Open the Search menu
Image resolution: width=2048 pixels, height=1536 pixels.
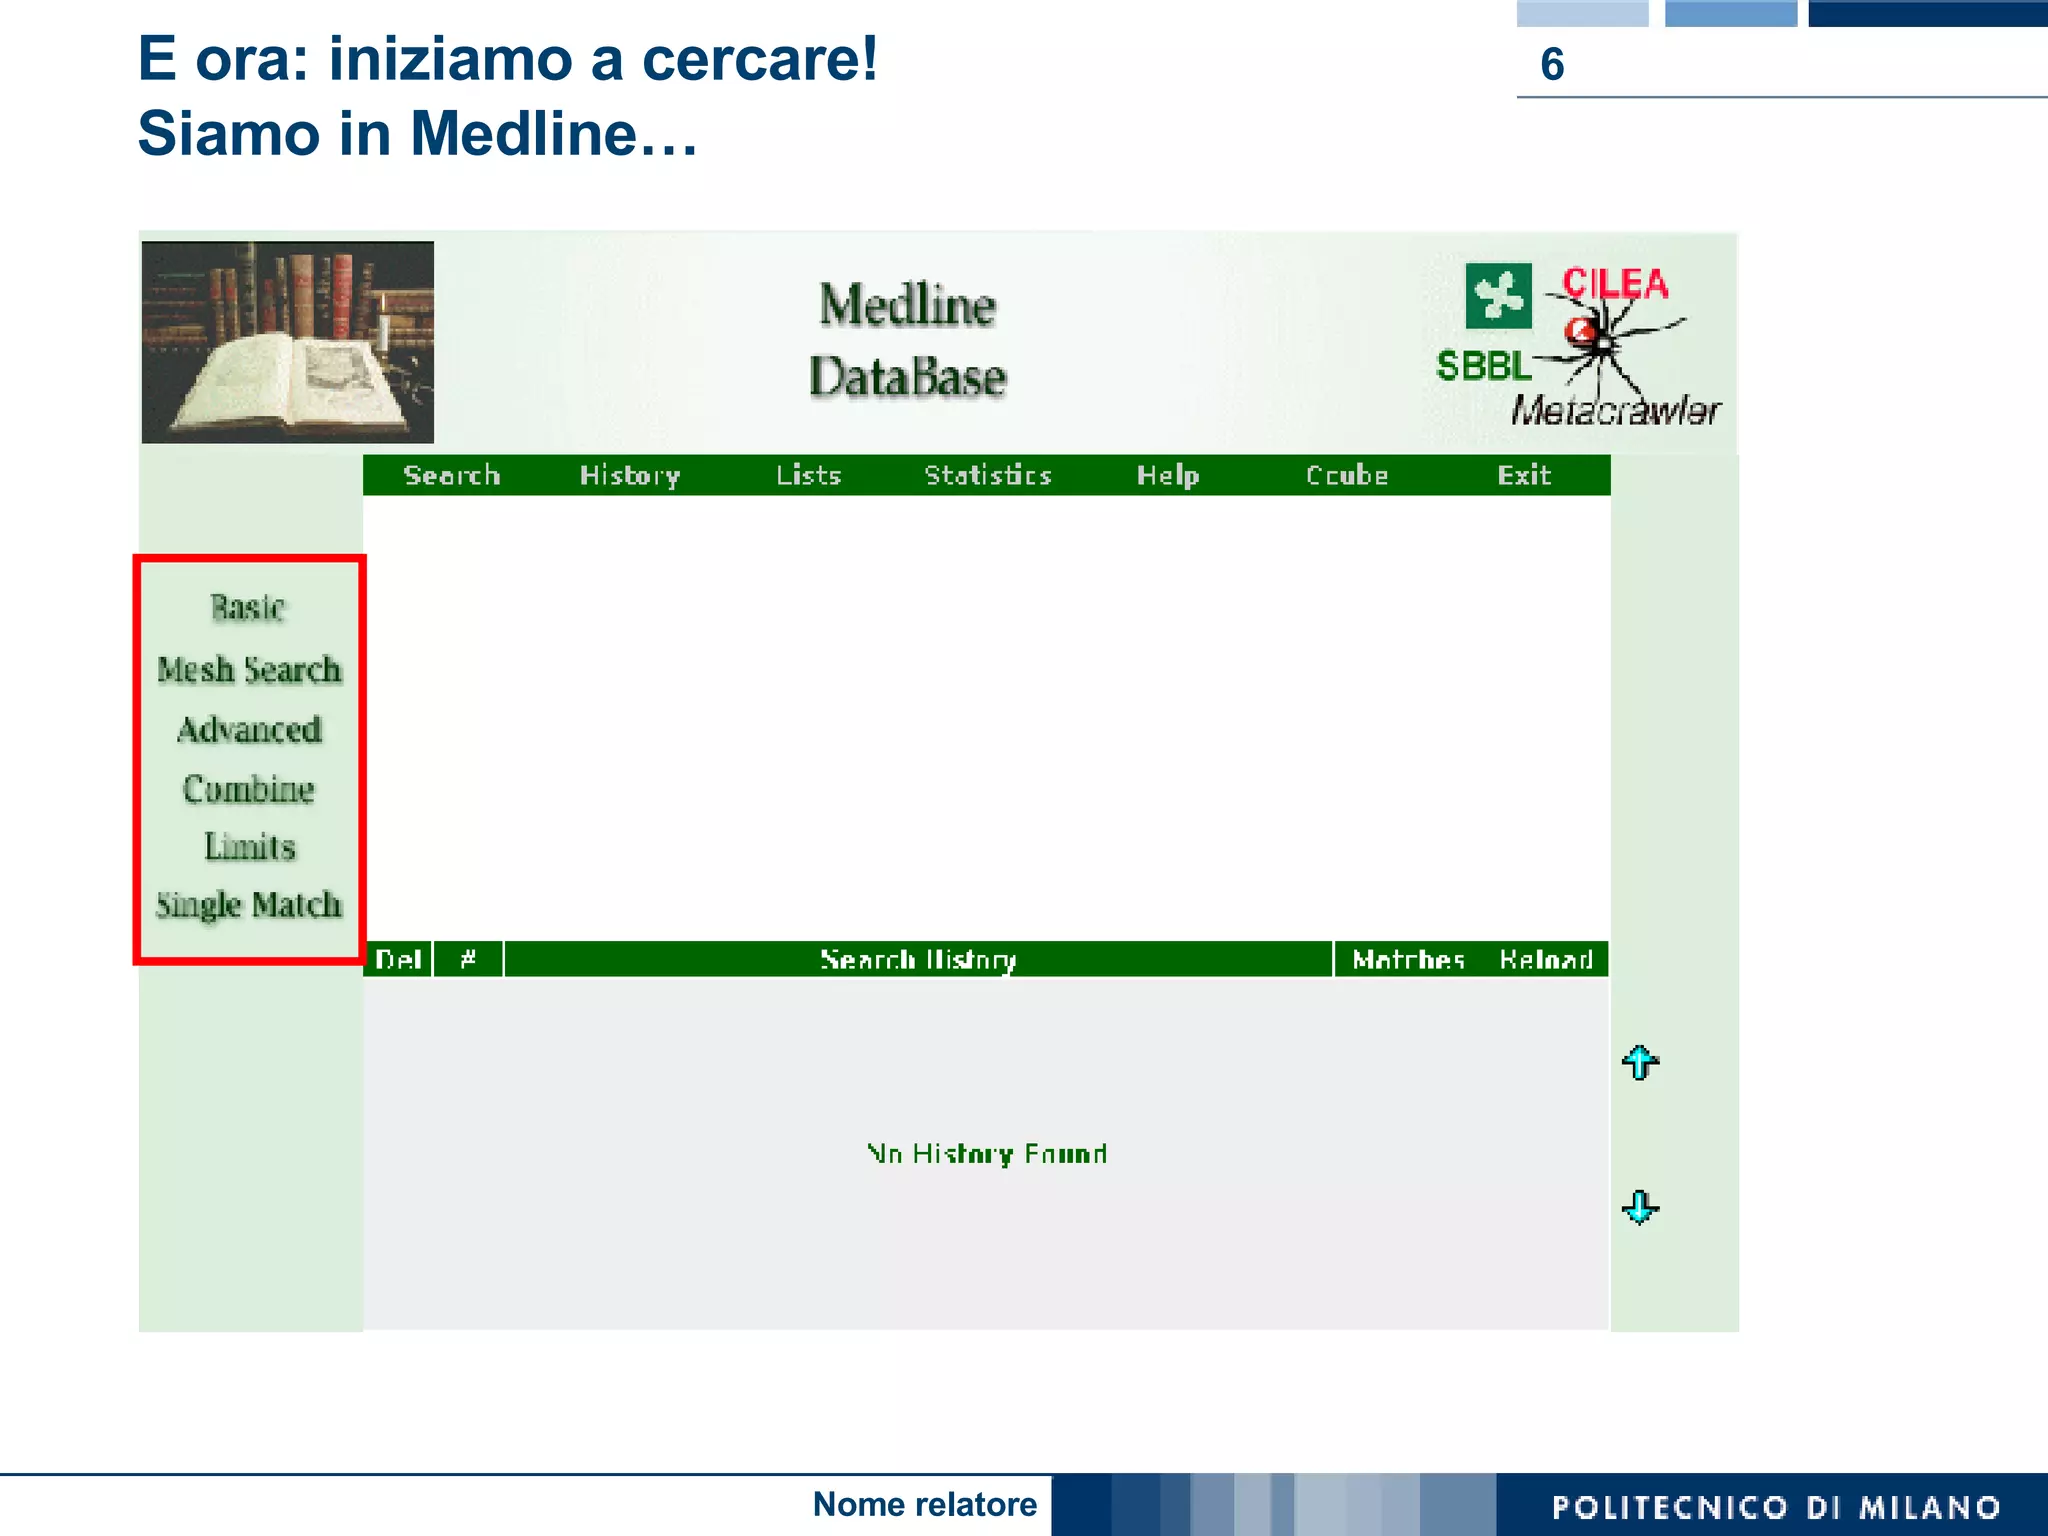452,475
